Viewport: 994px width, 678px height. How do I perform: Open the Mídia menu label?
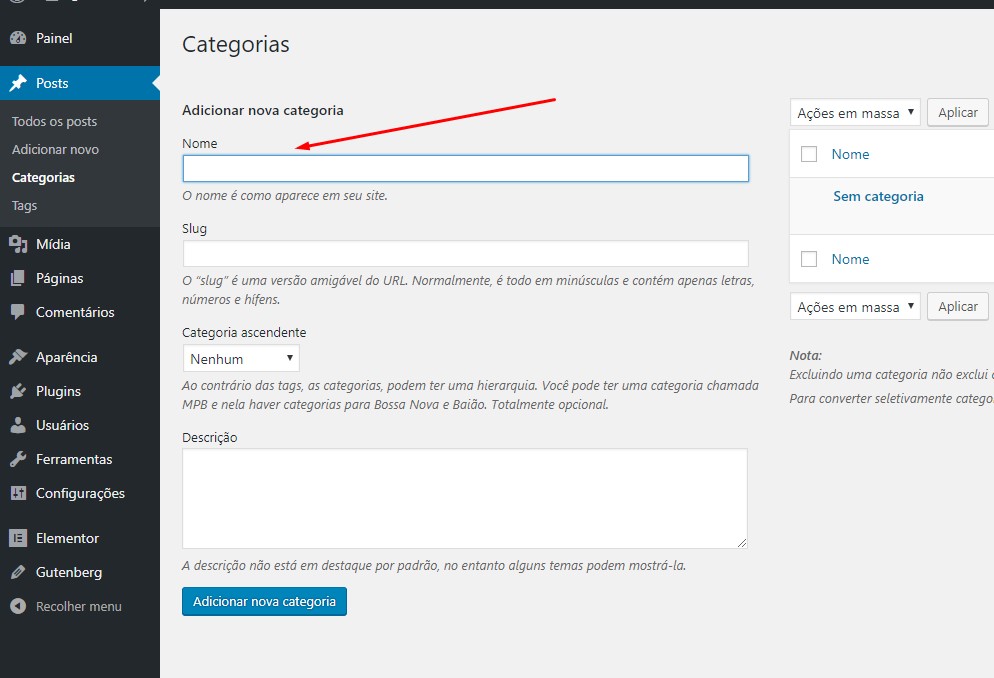[x=53, y=244]
